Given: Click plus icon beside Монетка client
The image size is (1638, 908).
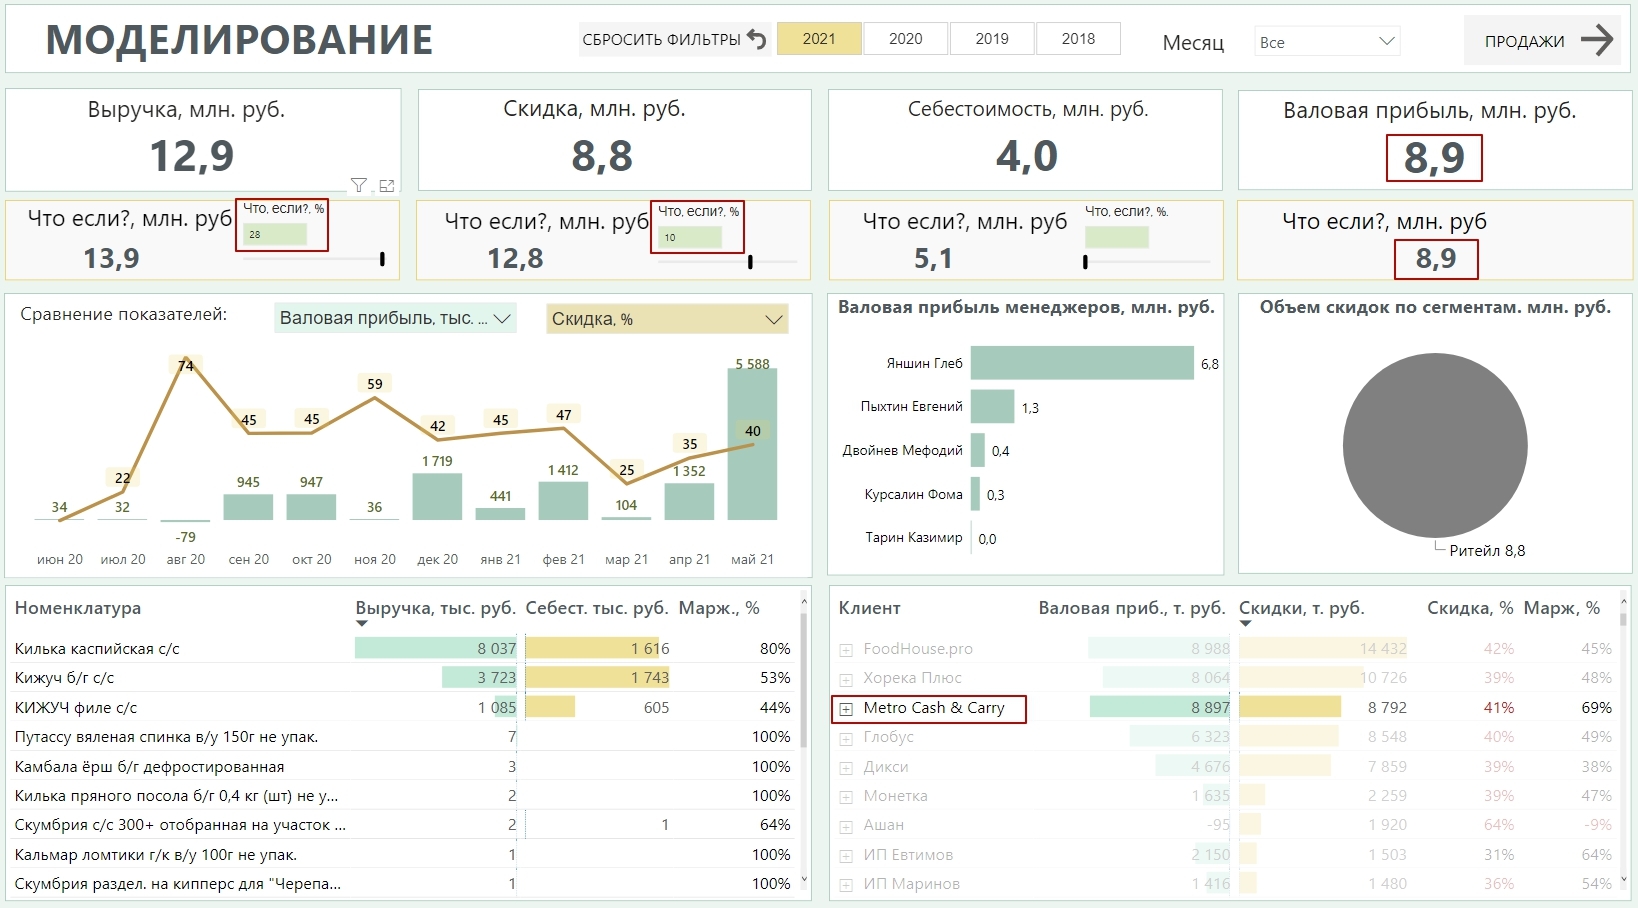Looking at the screenshot, I should pos(846,797).
